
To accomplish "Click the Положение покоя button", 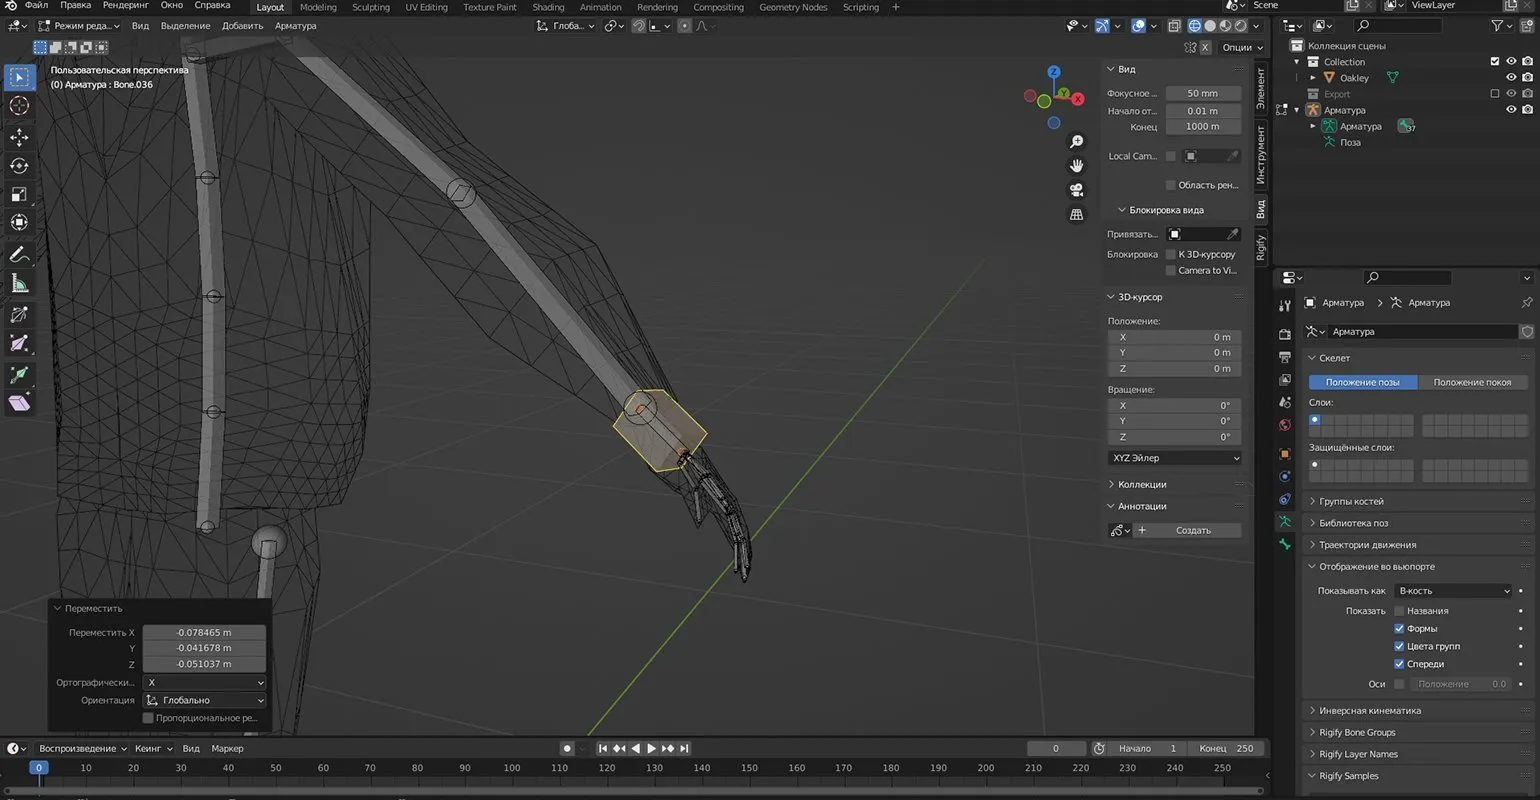I will click(x=1472, y=382).
